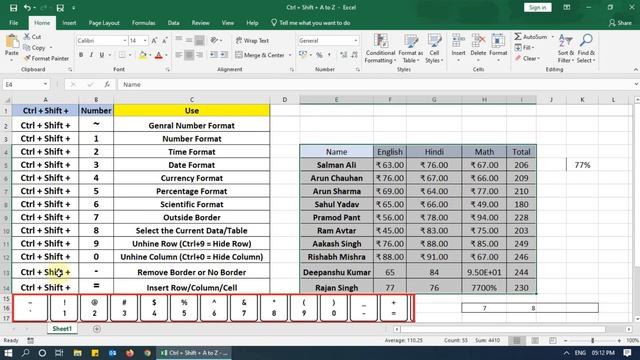Switch to Page Layout view icon

click(535, 340)
